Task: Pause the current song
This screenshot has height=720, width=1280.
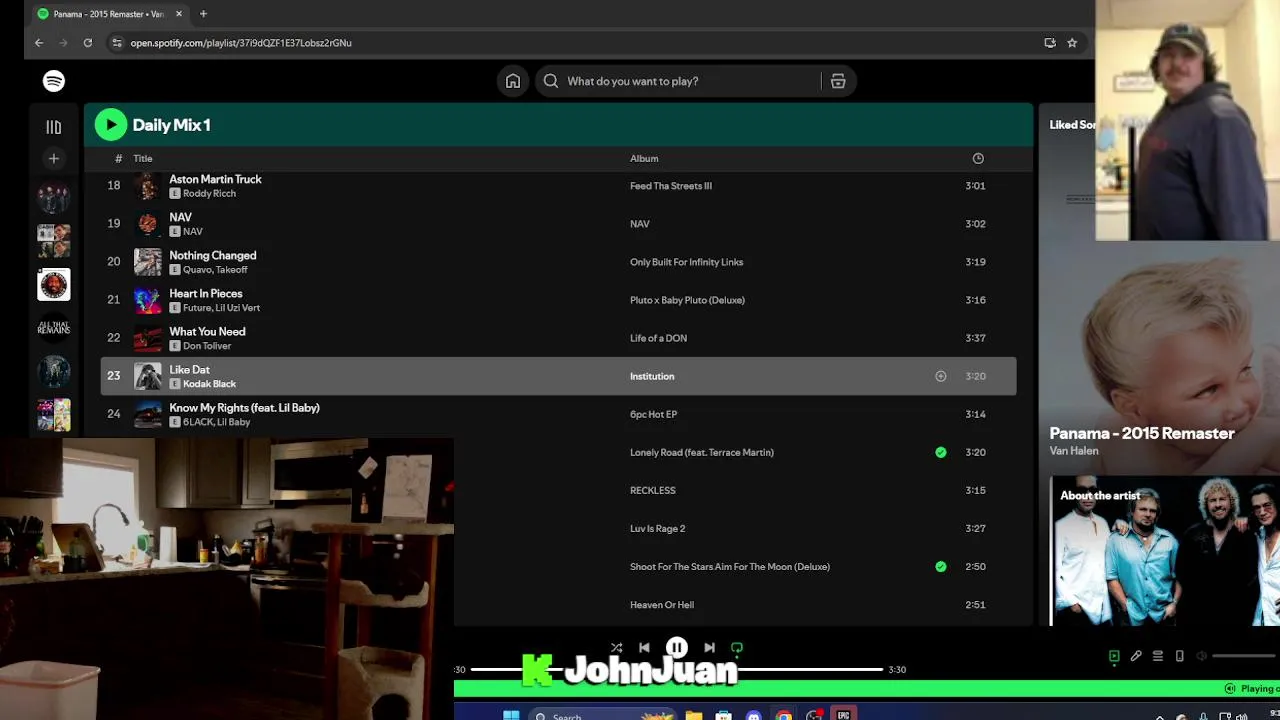Action: point(677,648)
